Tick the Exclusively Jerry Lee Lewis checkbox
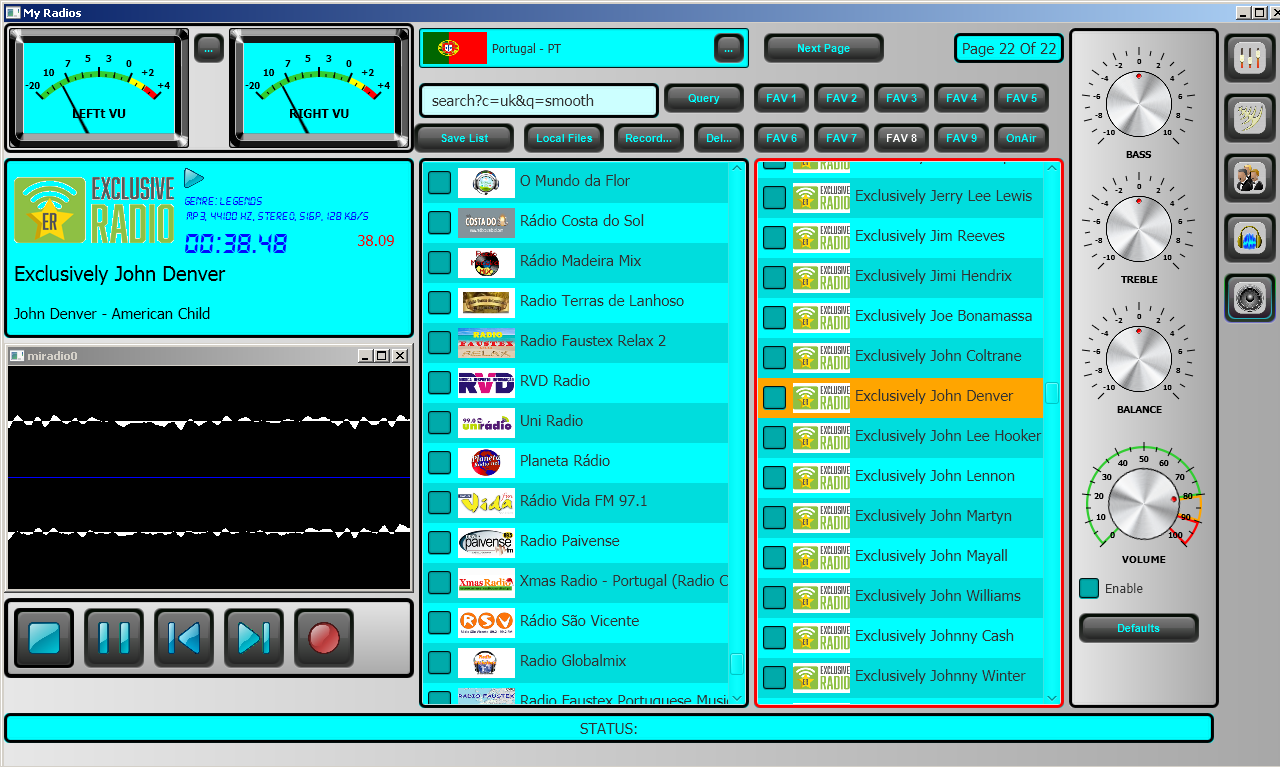 774,197
